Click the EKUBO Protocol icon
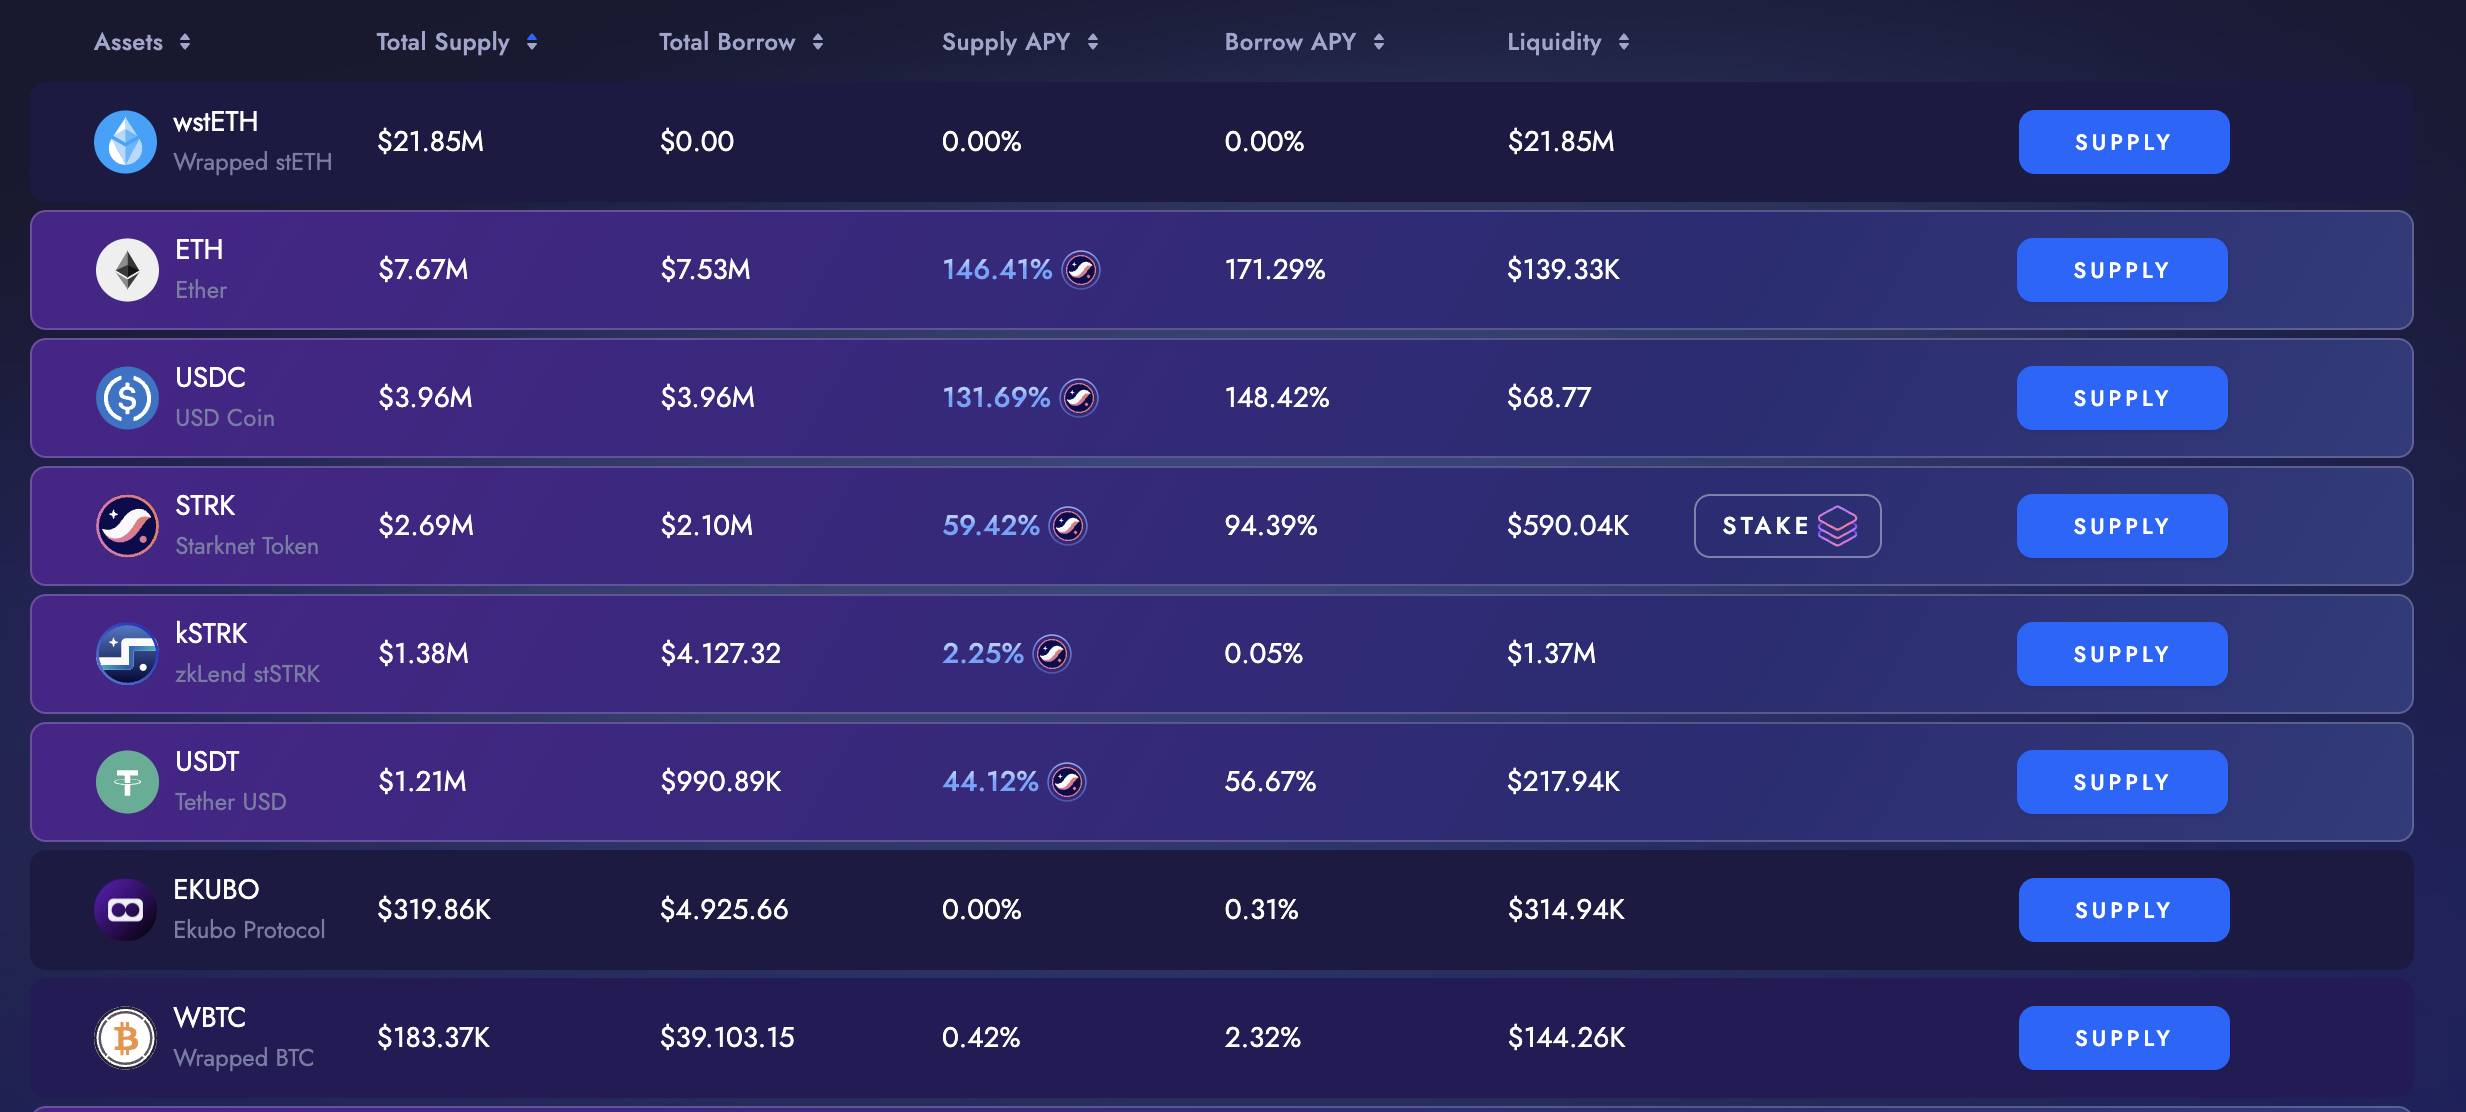Viewport: 2466px width, 1112px height. [125, 910]
